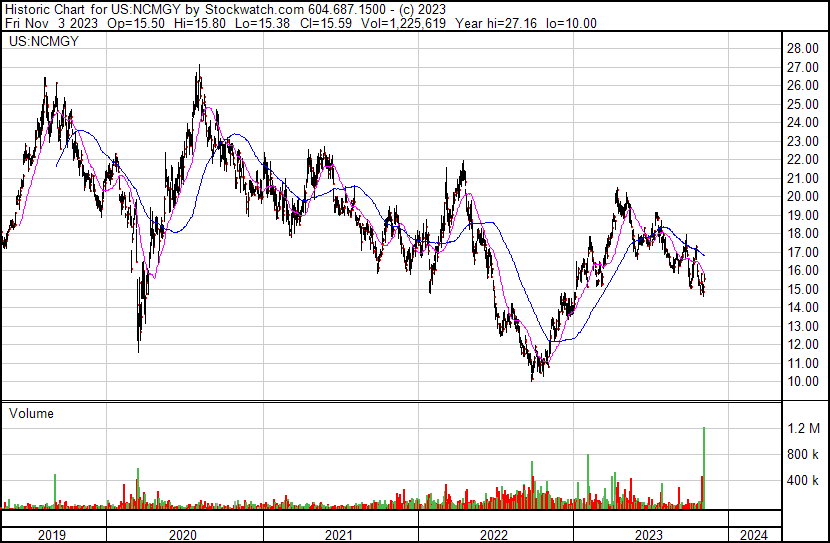
Task: Click the 16.00 price axis label
Action: coord(803,270)
